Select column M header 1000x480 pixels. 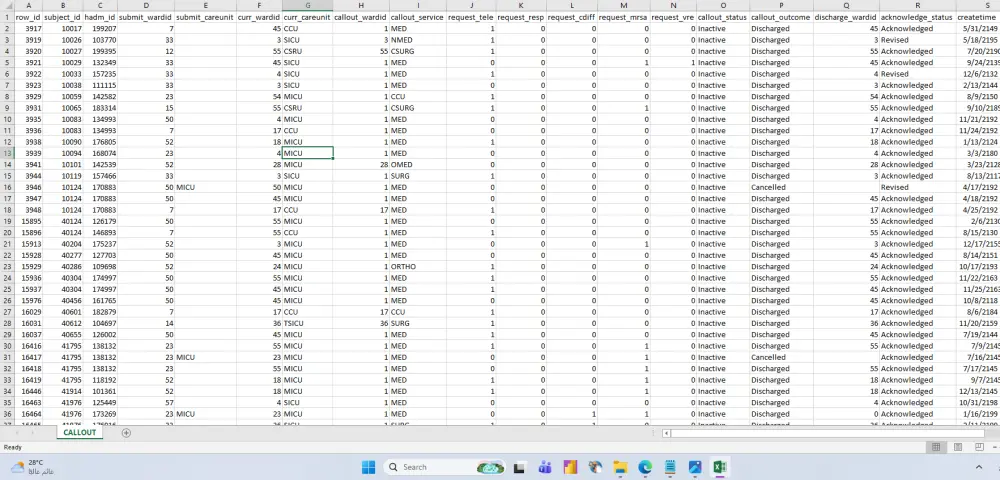624,5
